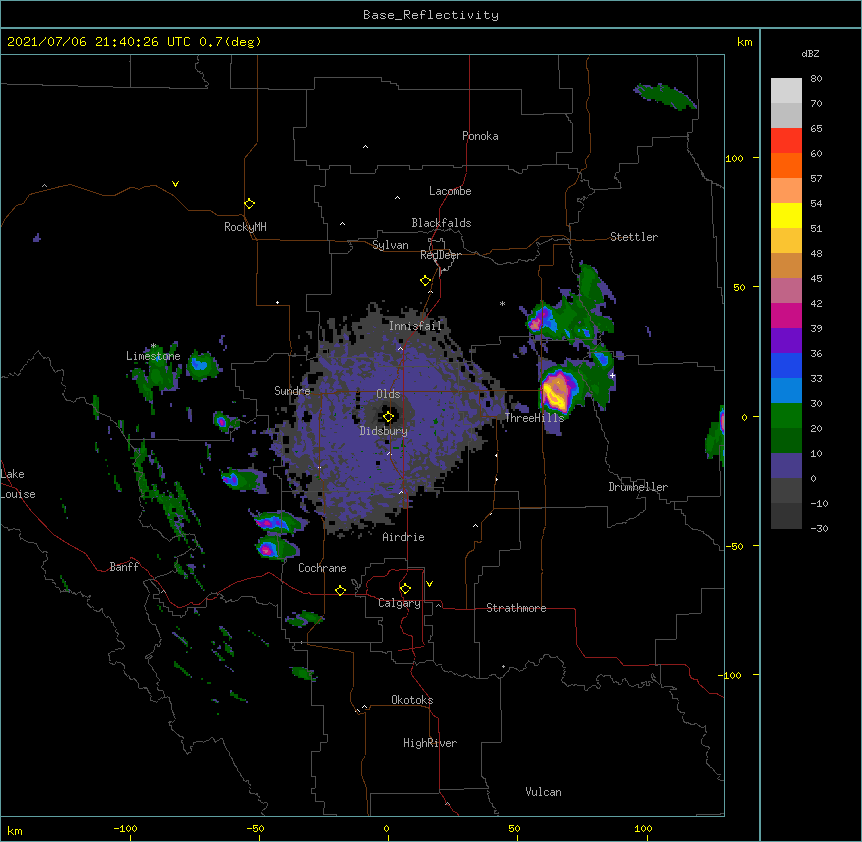The height and width of the screenshot is (842, 862).
Task: Select the purple 36-39 dBZ legend swatch
Action: click(x=786, y=341)
